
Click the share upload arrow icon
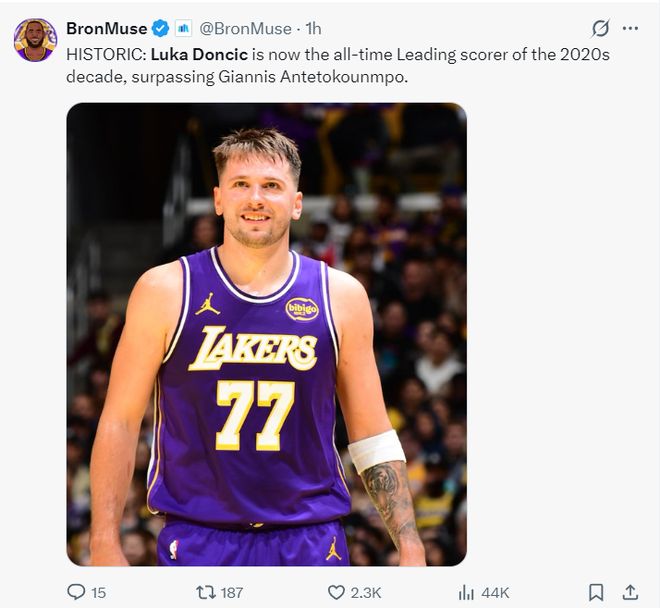(x=630, y=592)
